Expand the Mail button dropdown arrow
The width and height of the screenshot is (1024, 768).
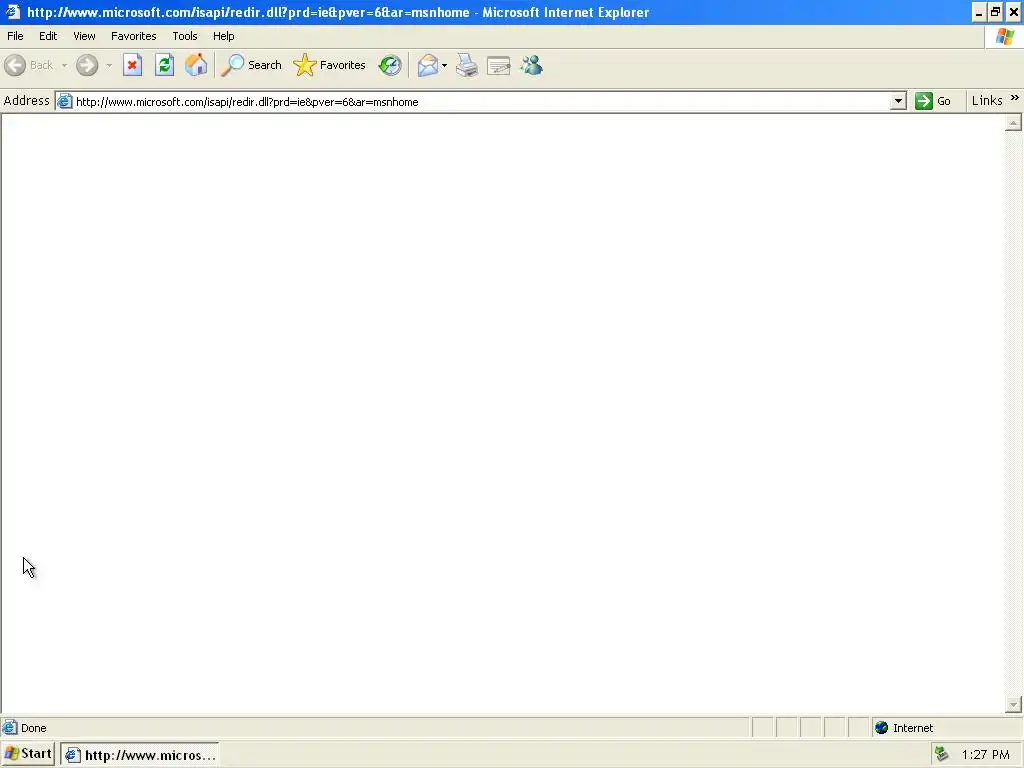point(444,65)
